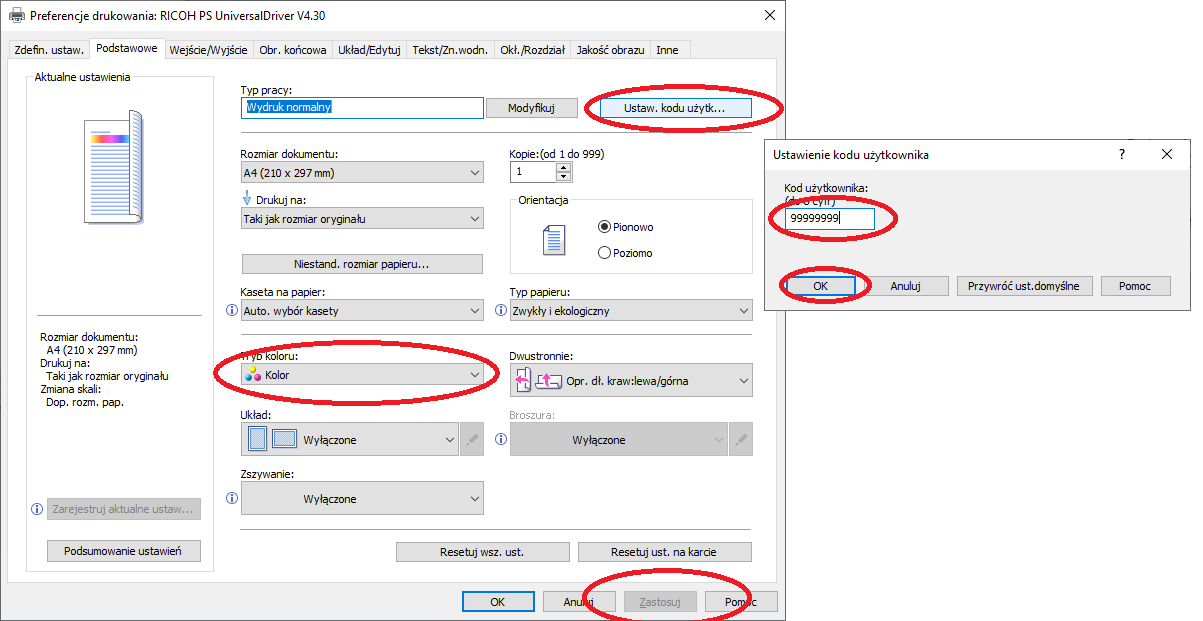Click the info icon beside Typ papieru
Viewport: 1203px width, 621px height.
tap(499, 311)
